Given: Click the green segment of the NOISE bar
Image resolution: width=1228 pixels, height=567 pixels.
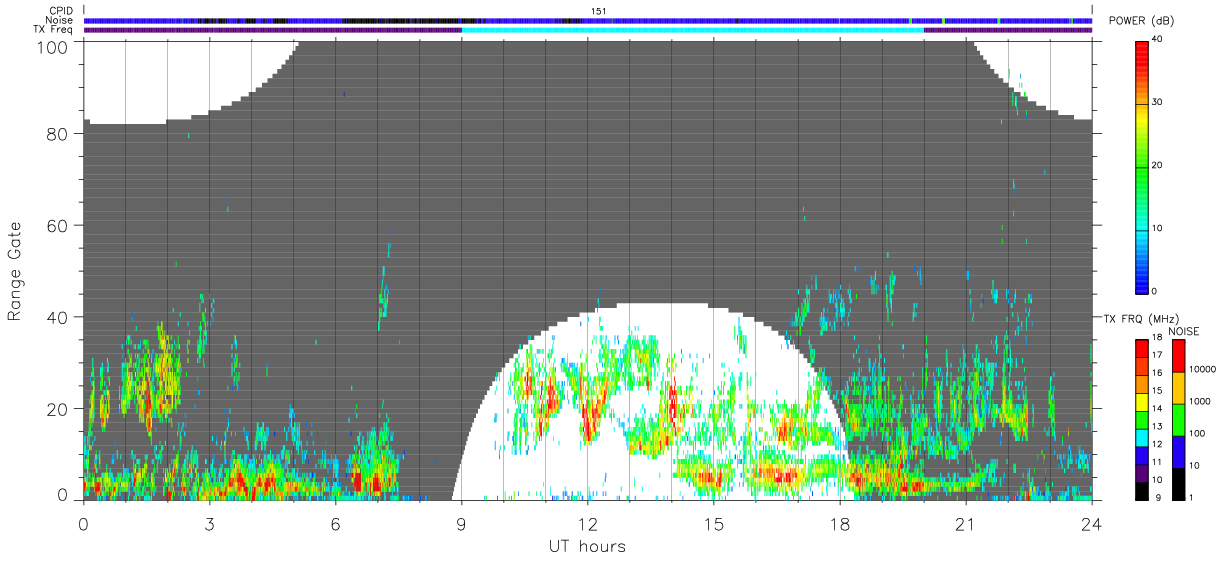Looking at the screenshot, I should (1179, 420).
